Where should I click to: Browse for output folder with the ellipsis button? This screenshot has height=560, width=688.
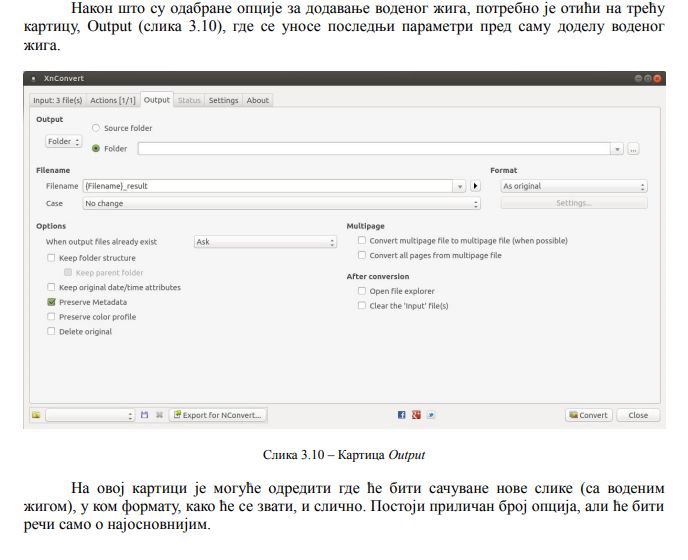pos(633,149)
